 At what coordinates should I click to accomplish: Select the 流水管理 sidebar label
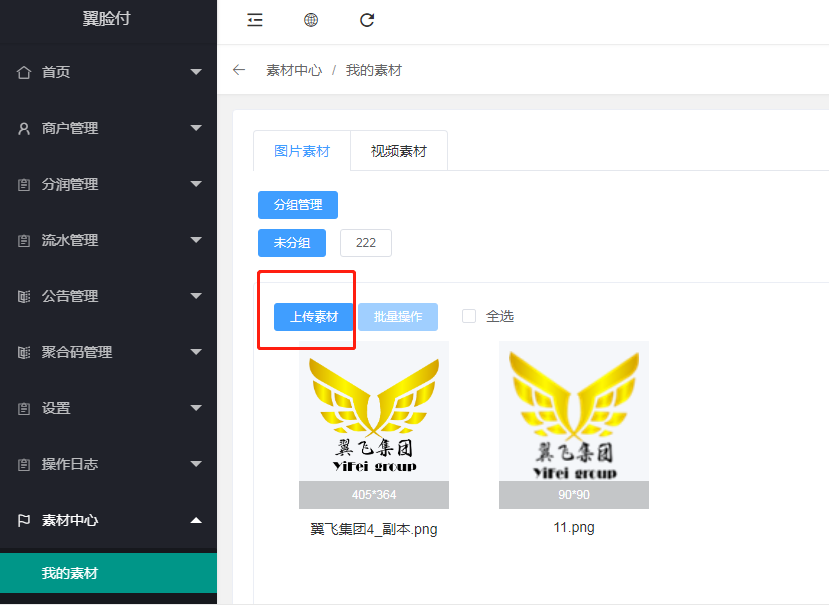[x=70, y=240]
